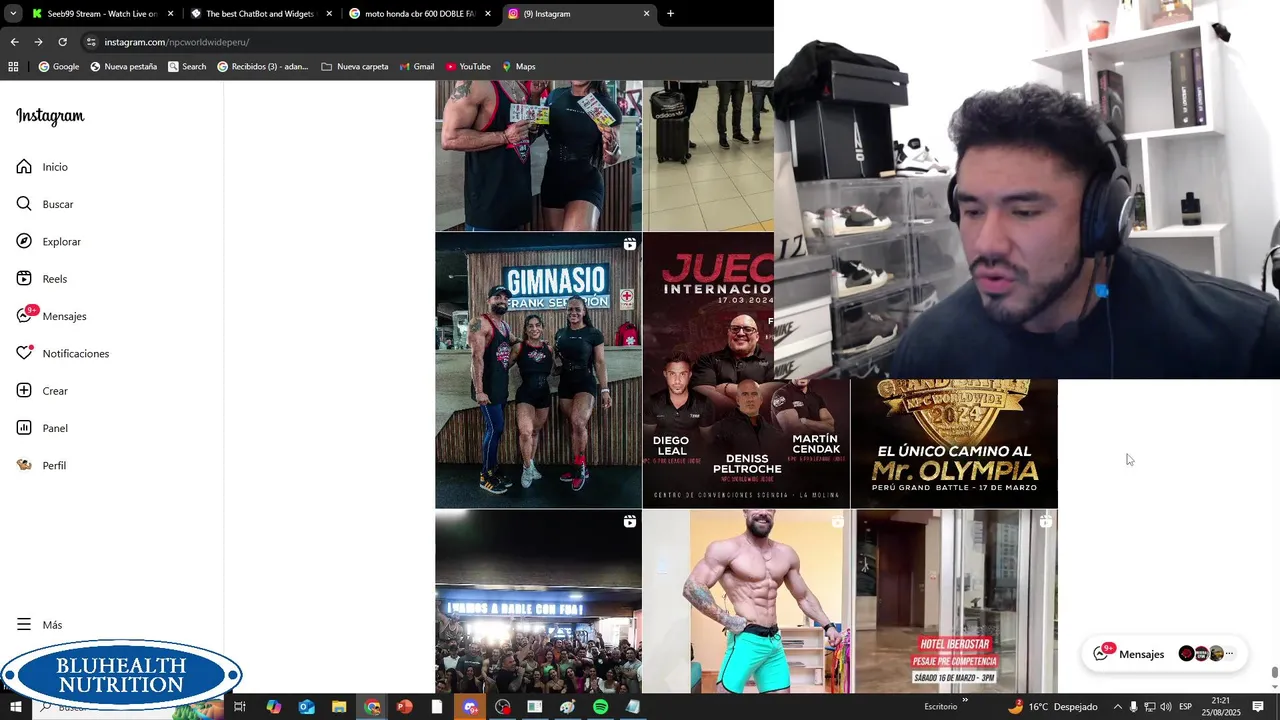Open Google bookmark

click(59, 67)
